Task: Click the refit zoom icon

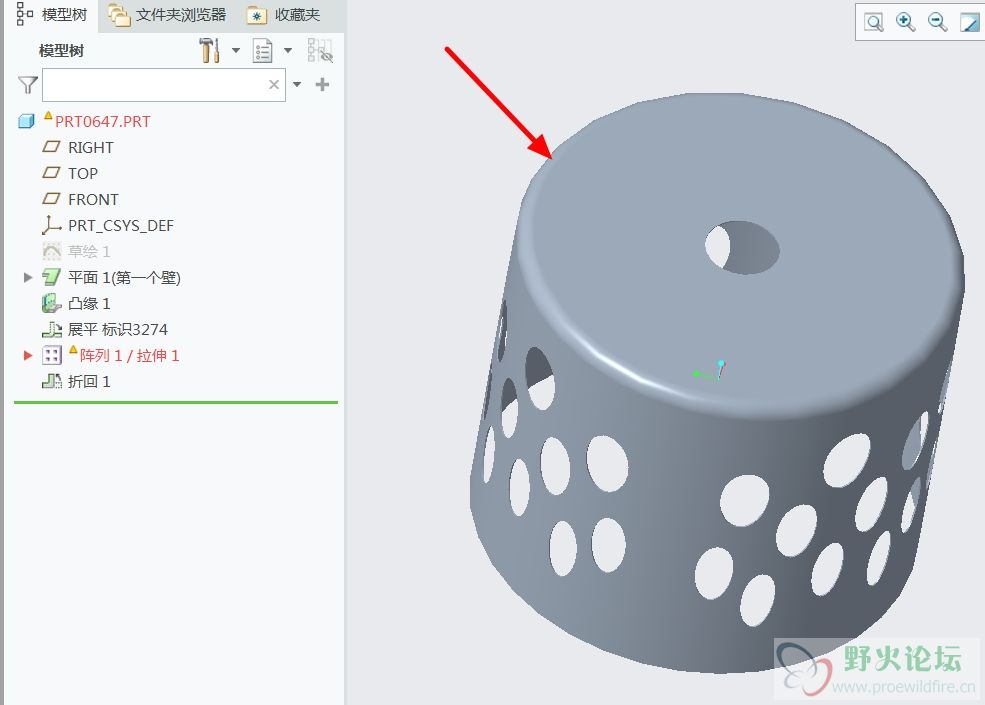Action: (874, 23)
